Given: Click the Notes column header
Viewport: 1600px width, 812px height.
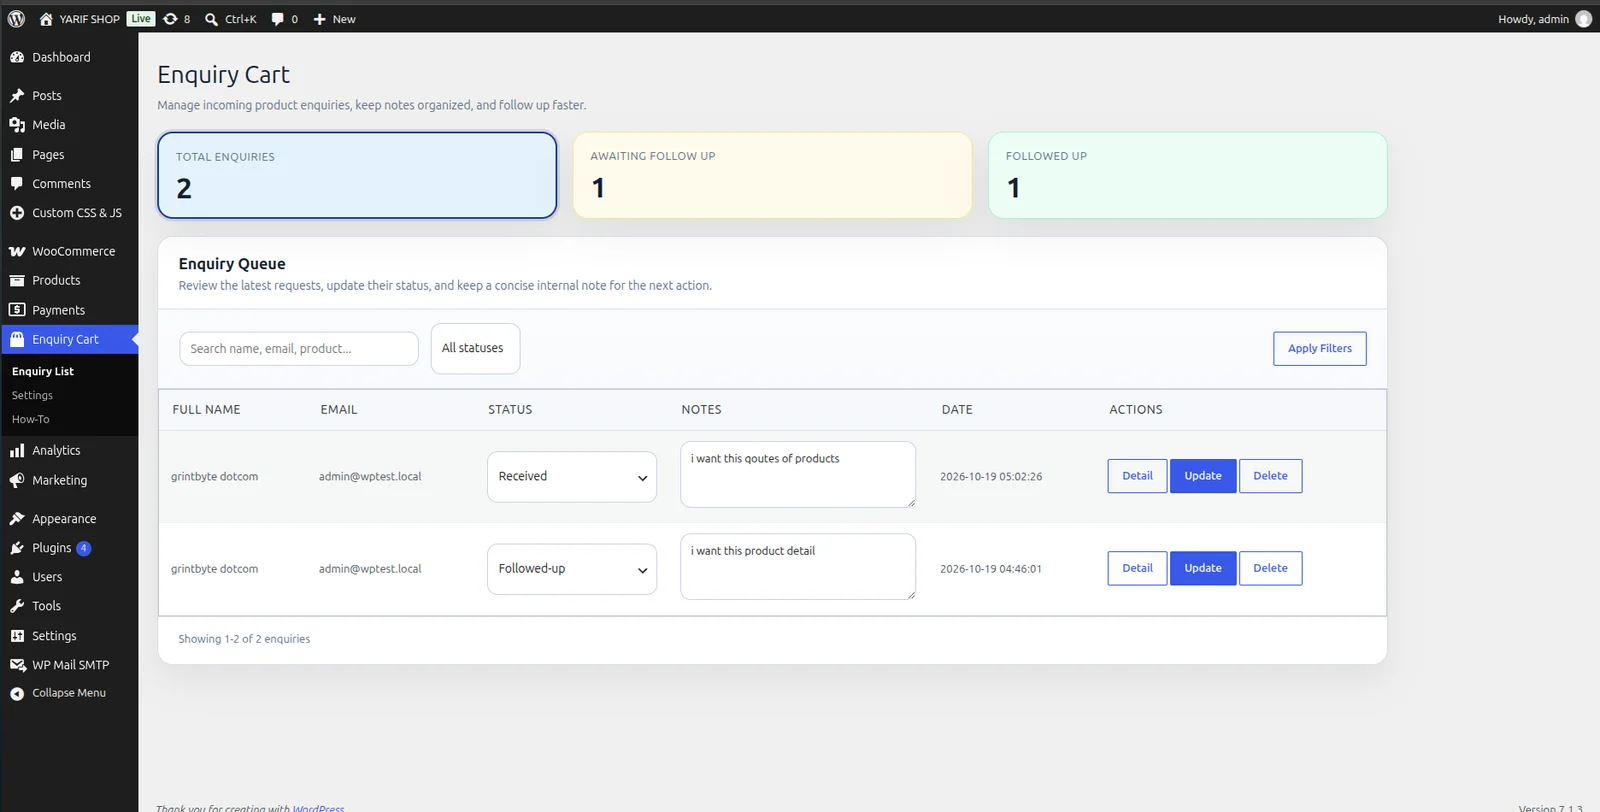Looking at the screenshot, I should click(x=701, y=410).
